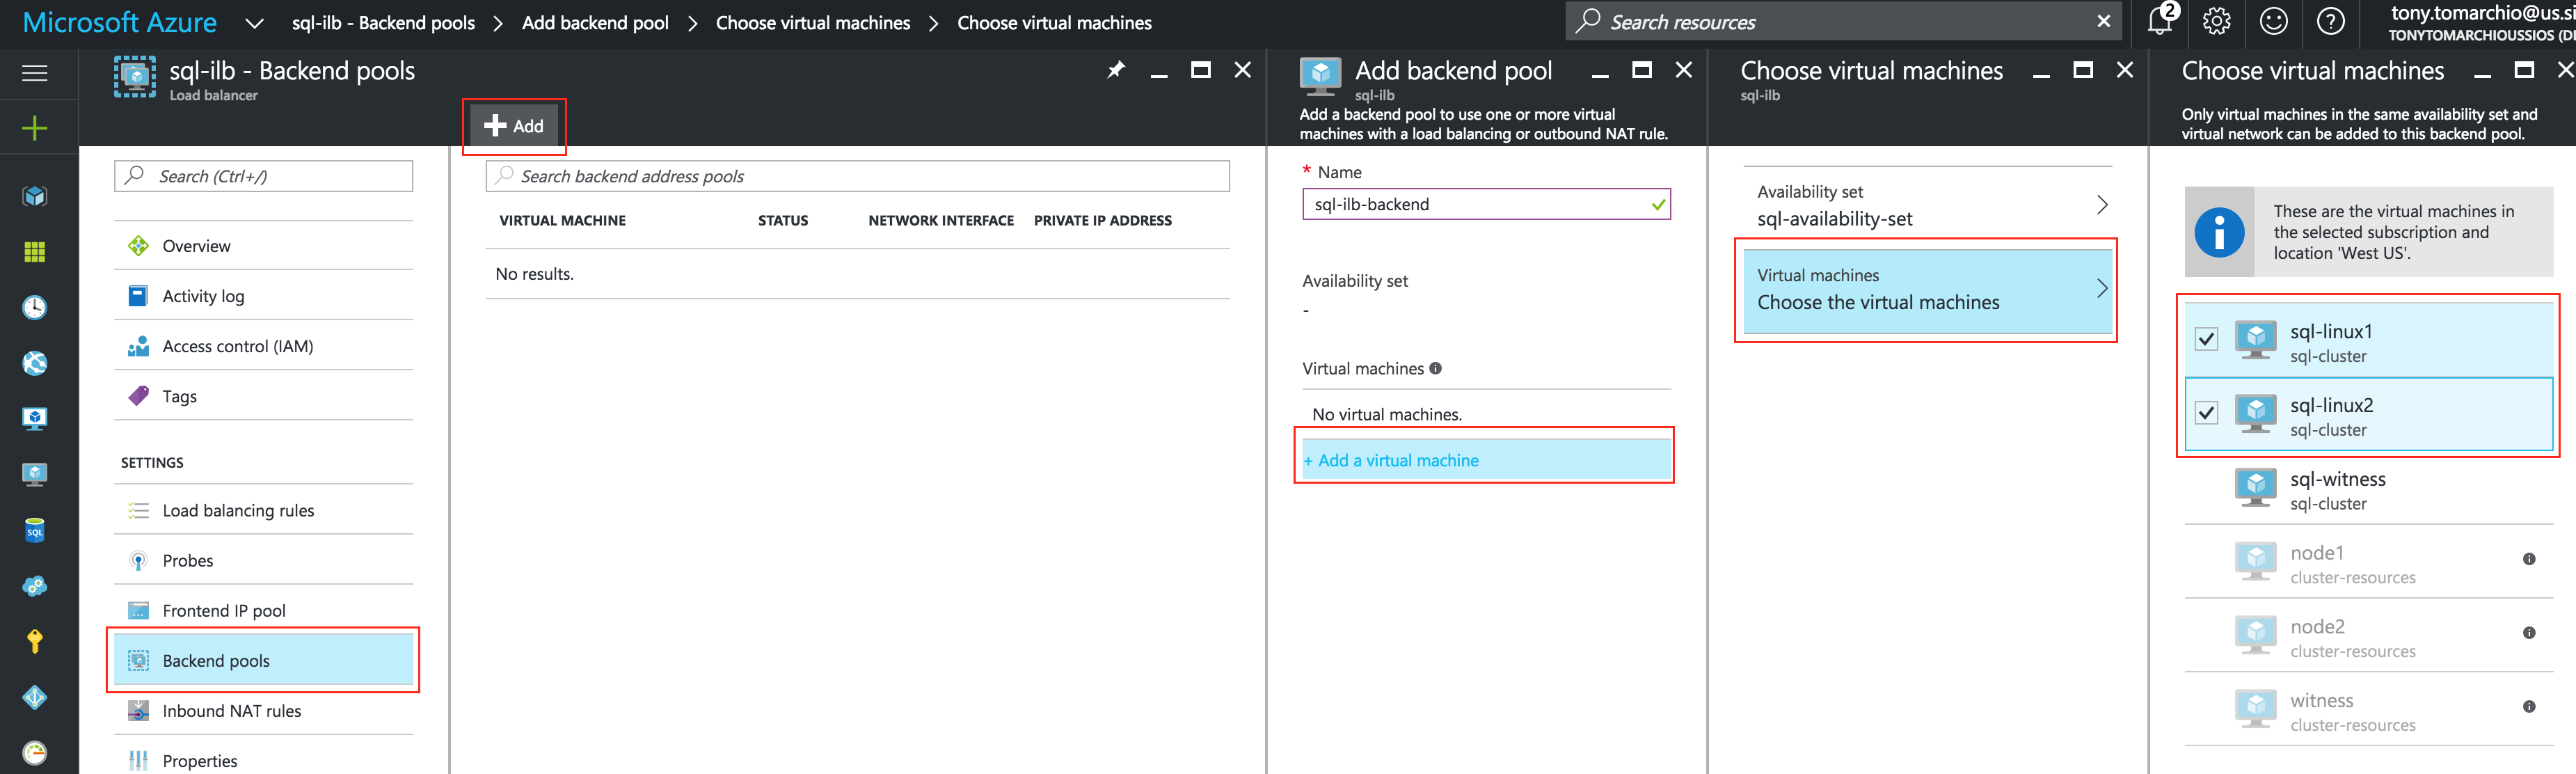
Task: Open Activity log menu item
Action: 263,296
